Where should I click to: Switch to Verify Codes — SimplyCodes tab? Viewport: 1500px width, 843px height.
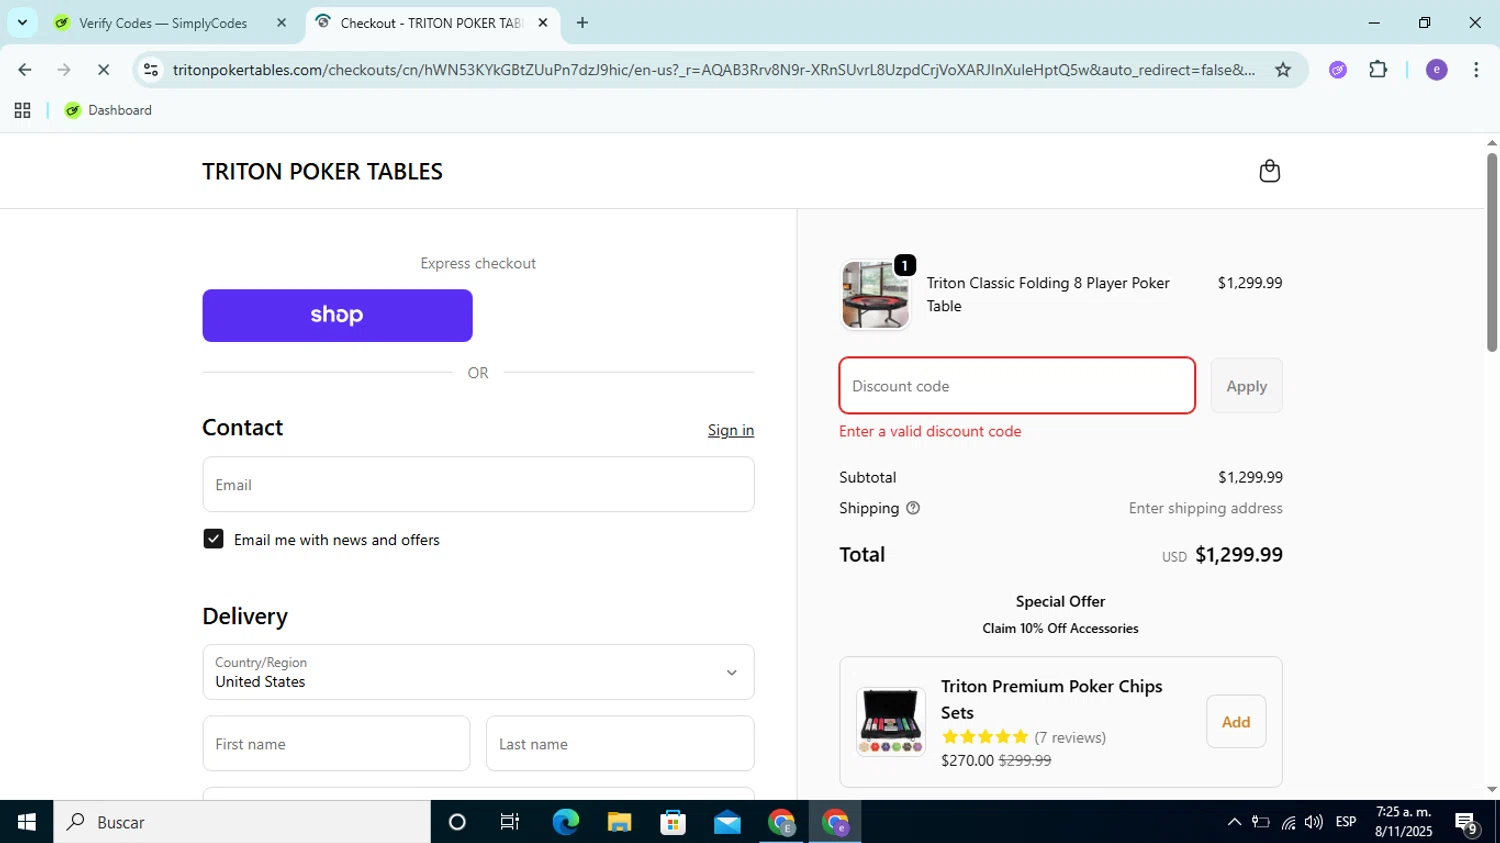tap(164, 23)
